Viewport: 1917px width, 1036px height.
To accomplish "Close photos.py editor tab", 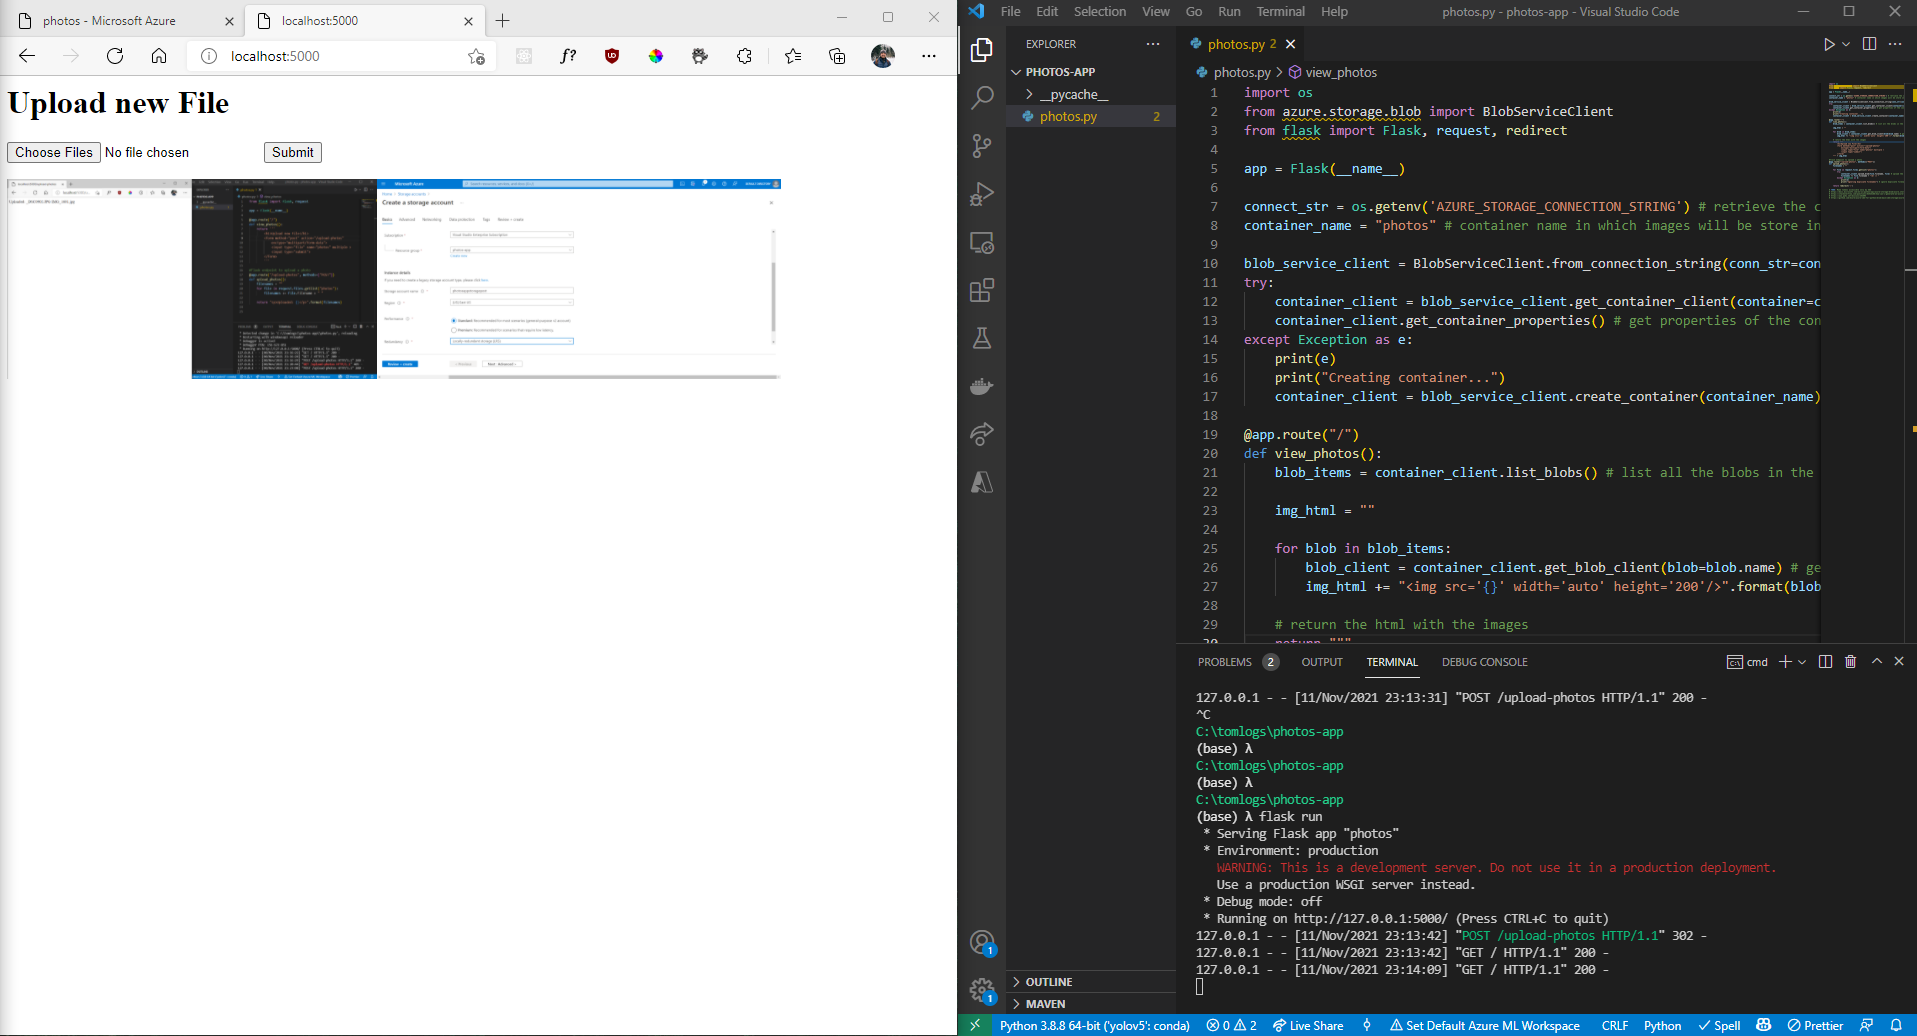I will (1291, 44).
